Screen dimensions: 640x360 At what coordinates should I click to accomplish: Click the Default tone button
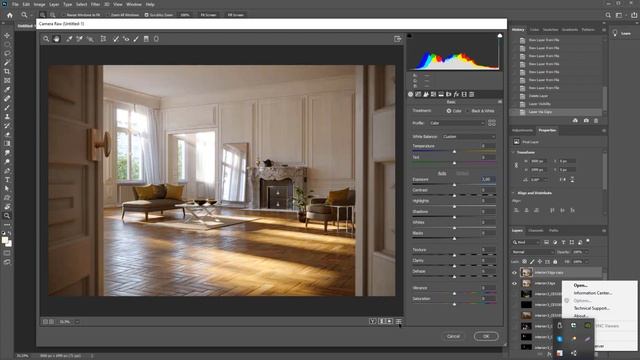click(x=462, y=173)
